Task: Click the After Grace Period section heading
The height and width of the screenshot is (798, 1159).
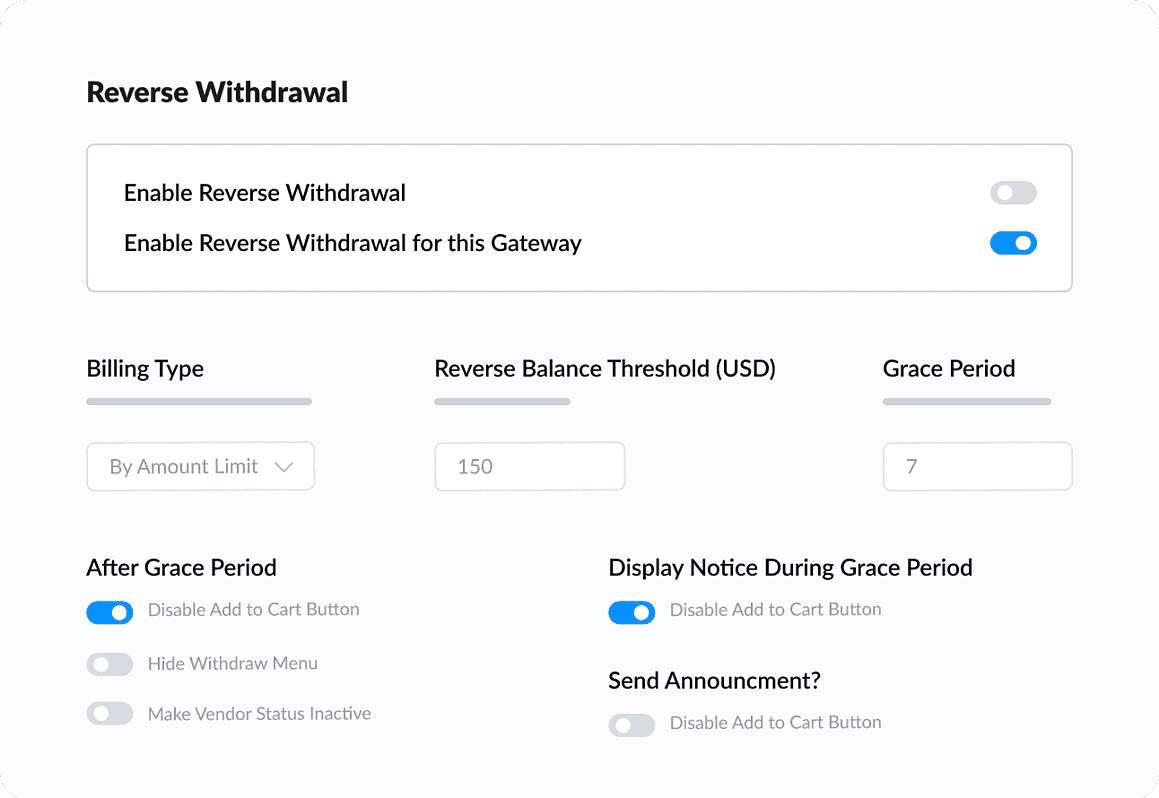Action: click(181, 567)
